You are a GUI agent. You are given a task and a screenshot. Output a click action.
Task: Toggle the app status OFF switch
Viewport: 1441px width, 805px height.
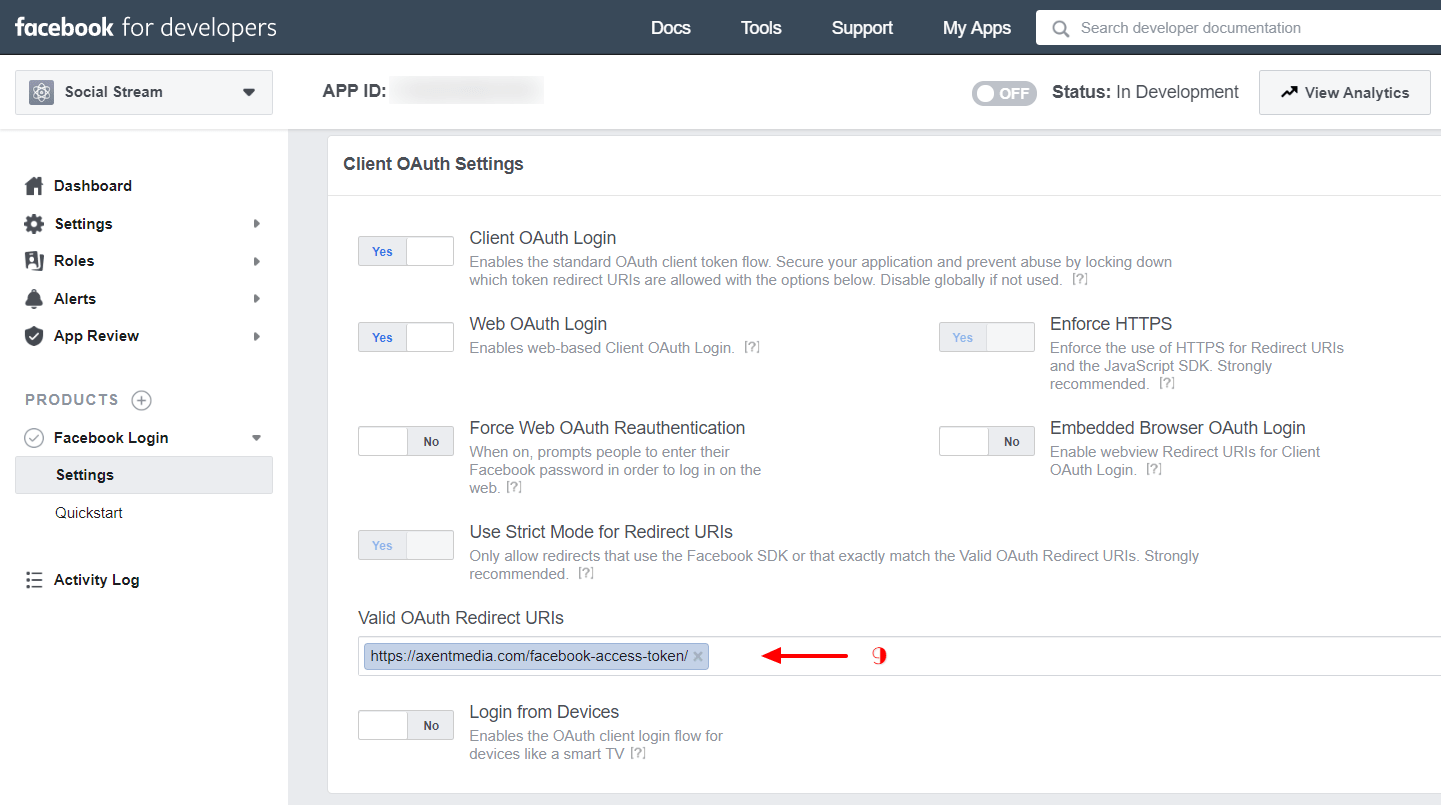tap(1004, 93)
